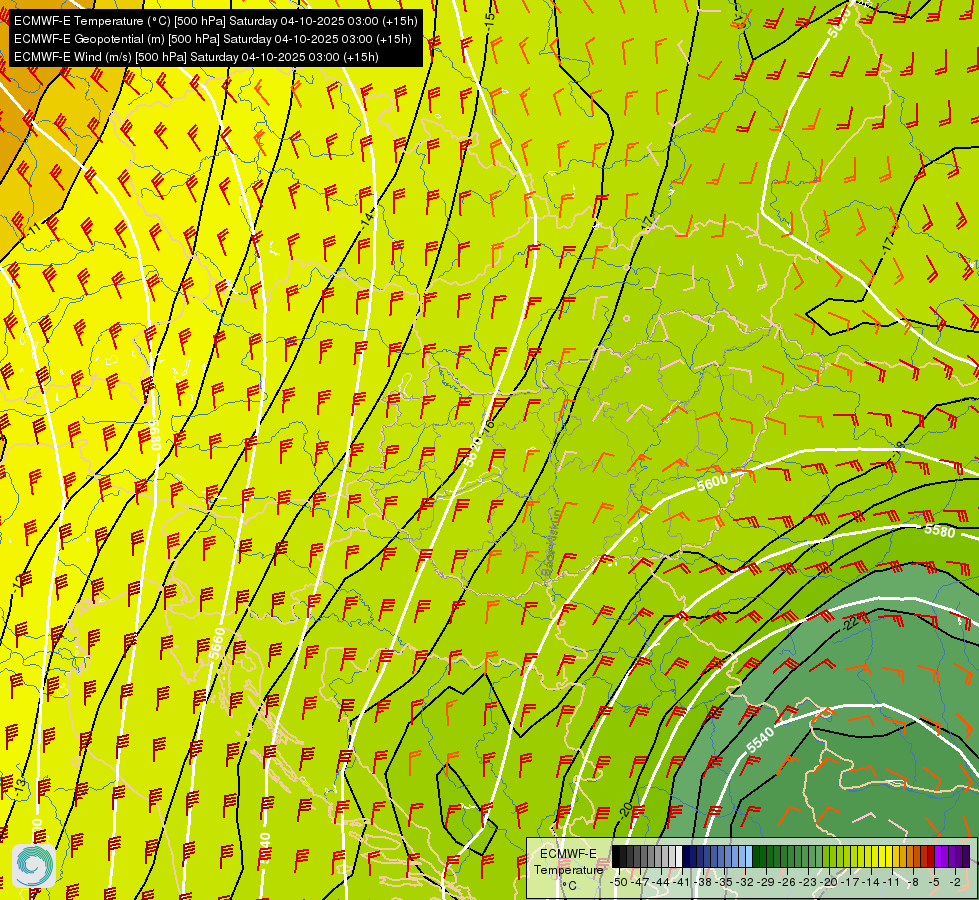Image resolution: width=979 pixels, height=900 pixels.
Task: Click the swirl logo icon in the bottom-left corner
Action: coord(34,866)
